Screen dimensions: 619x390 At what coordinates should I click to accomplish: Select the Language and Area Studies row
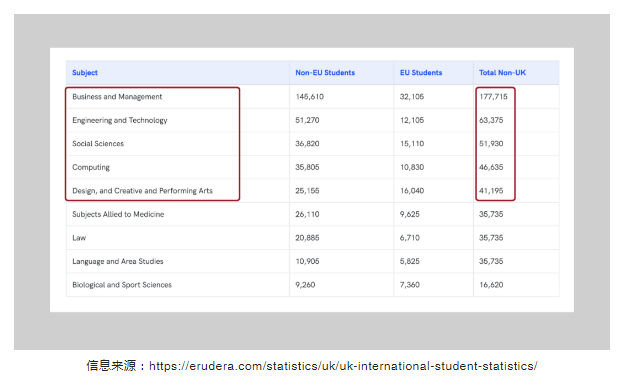pyautogui.click(x=313, y=261)
